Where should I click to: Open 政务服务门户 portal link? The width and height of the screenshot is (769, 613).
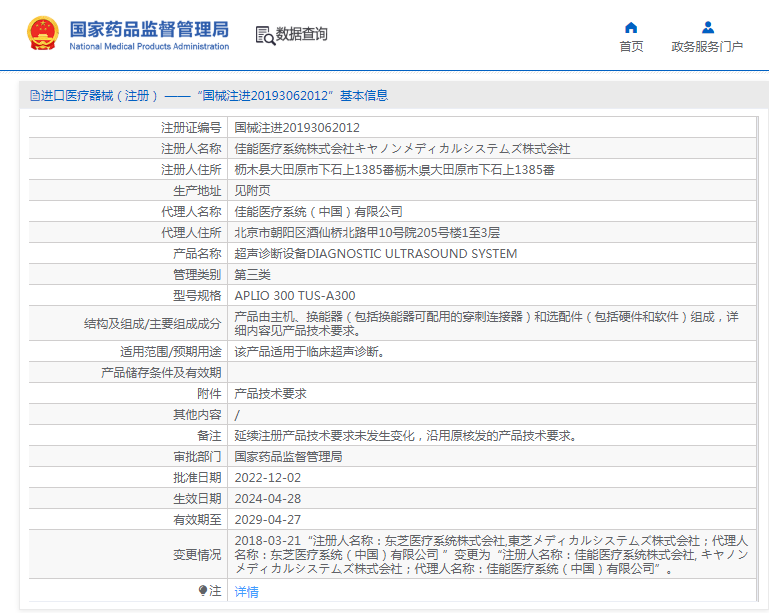[707, 47]
